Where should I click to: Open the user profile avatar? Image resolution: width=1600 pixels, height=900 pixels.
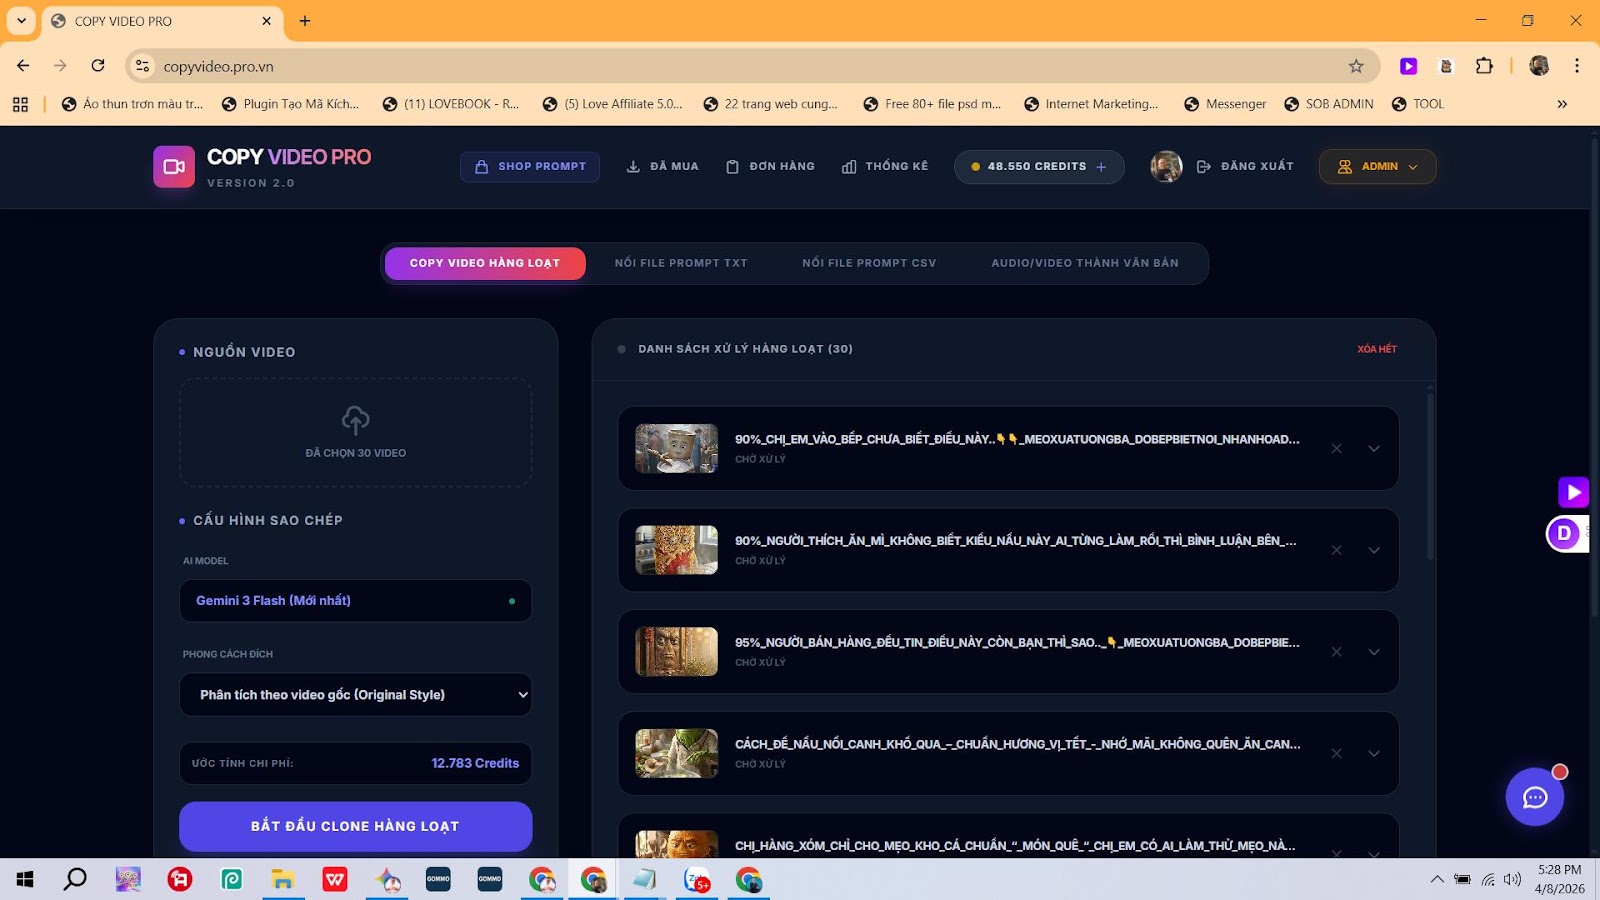[1166, 167]
